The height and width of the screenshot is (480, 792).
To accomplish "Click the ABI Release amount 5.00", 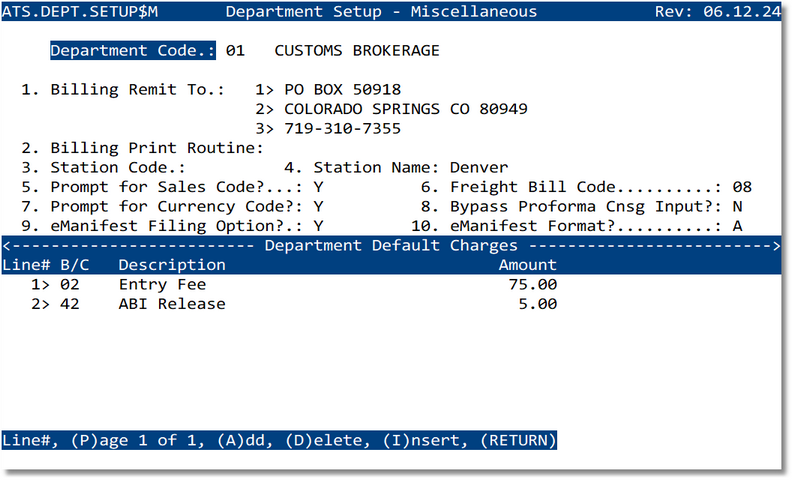I will click(x=538, y=304).
